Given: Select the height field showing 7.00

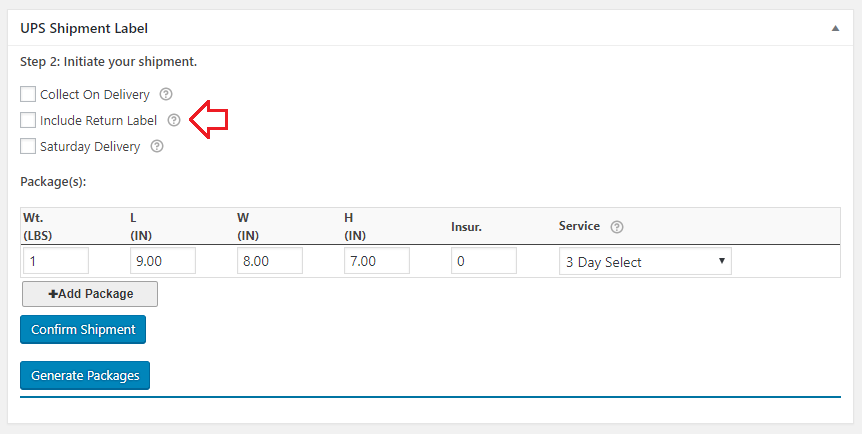Looking at the screenshot, I should coord(377,260).
